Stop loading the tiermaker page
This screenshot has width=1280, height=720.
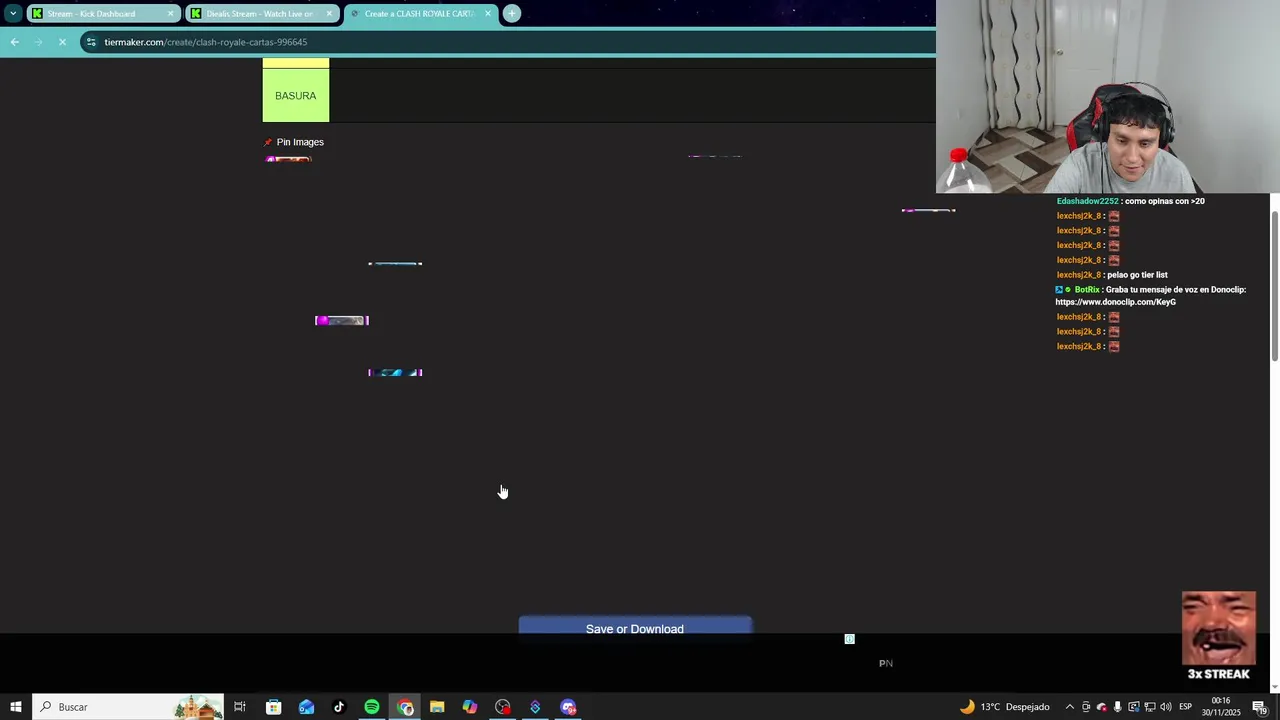click(x=62, y=42)
